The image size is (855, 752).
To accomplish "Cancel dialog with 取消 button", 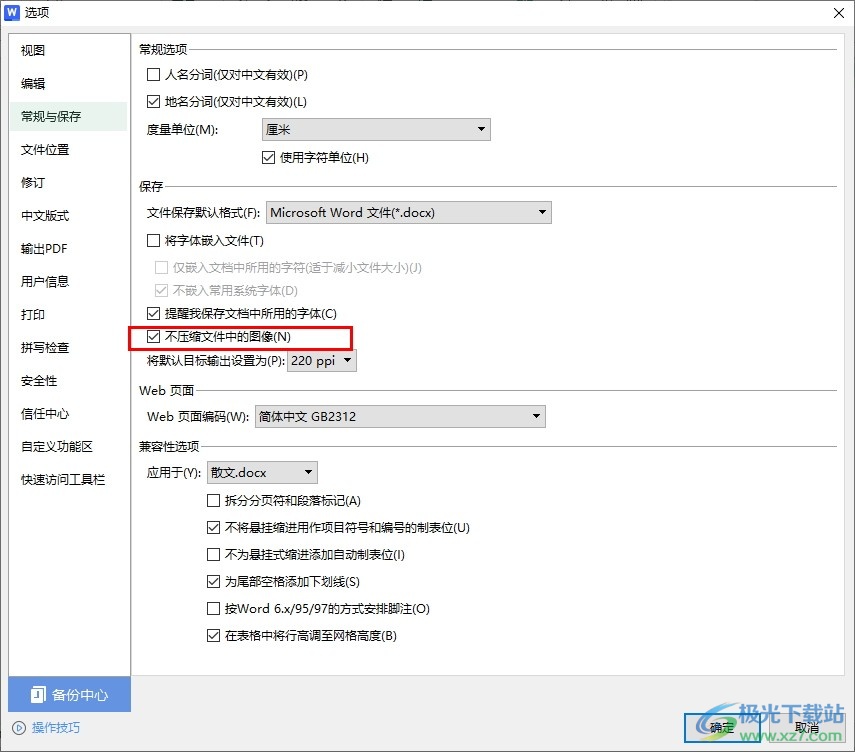I will click(x=806, y=727).
